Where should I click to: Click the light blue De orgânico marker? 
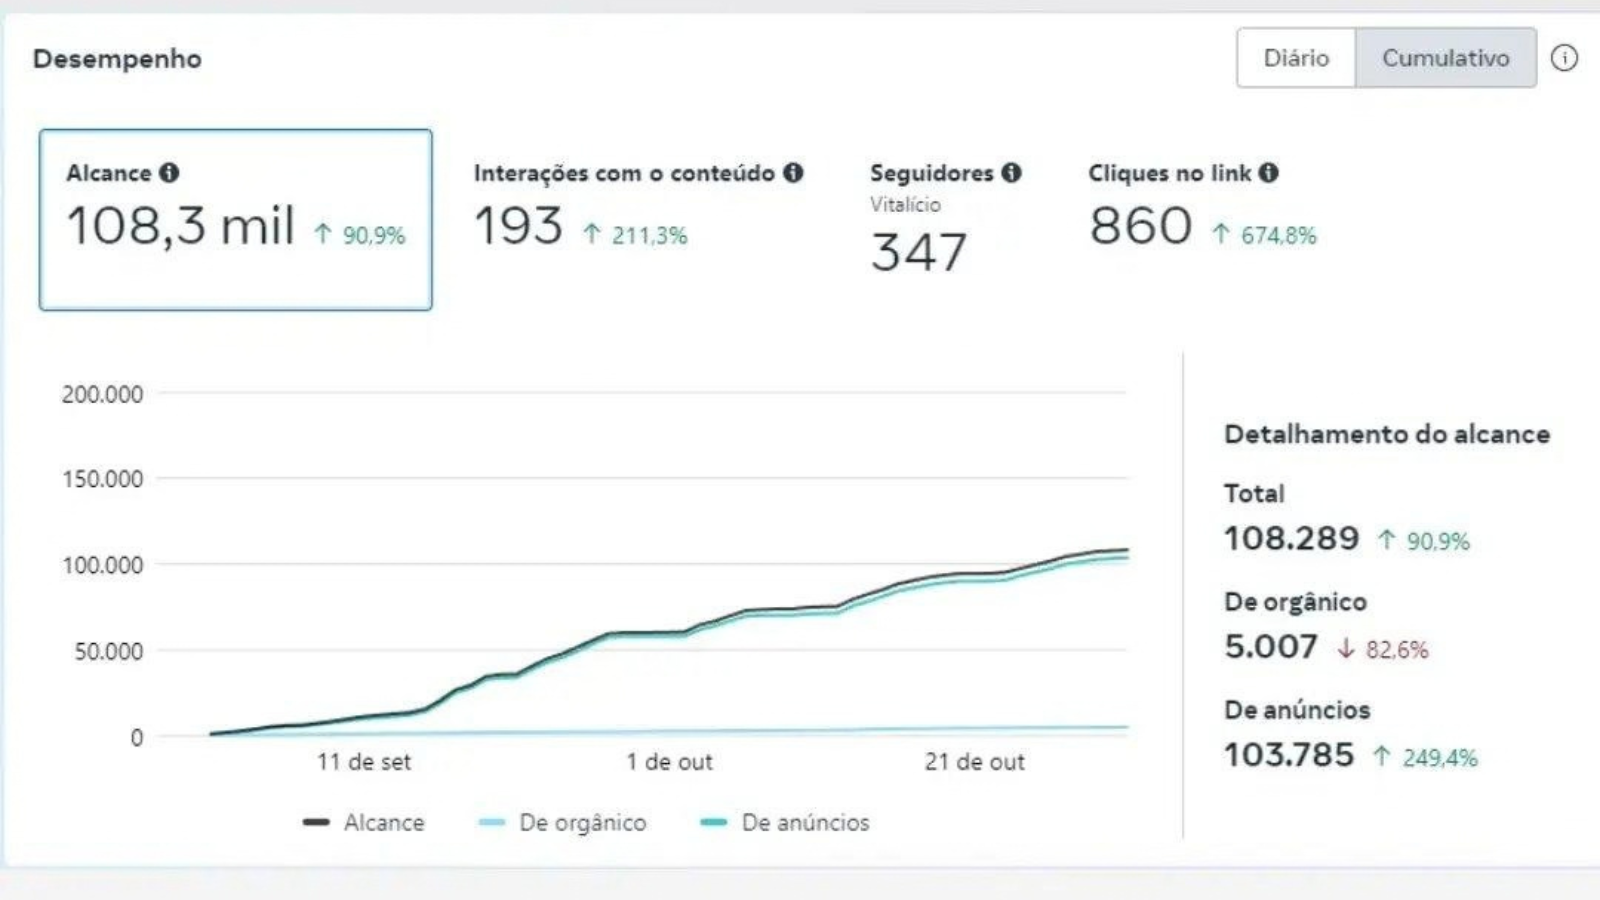tap(492, 823)
